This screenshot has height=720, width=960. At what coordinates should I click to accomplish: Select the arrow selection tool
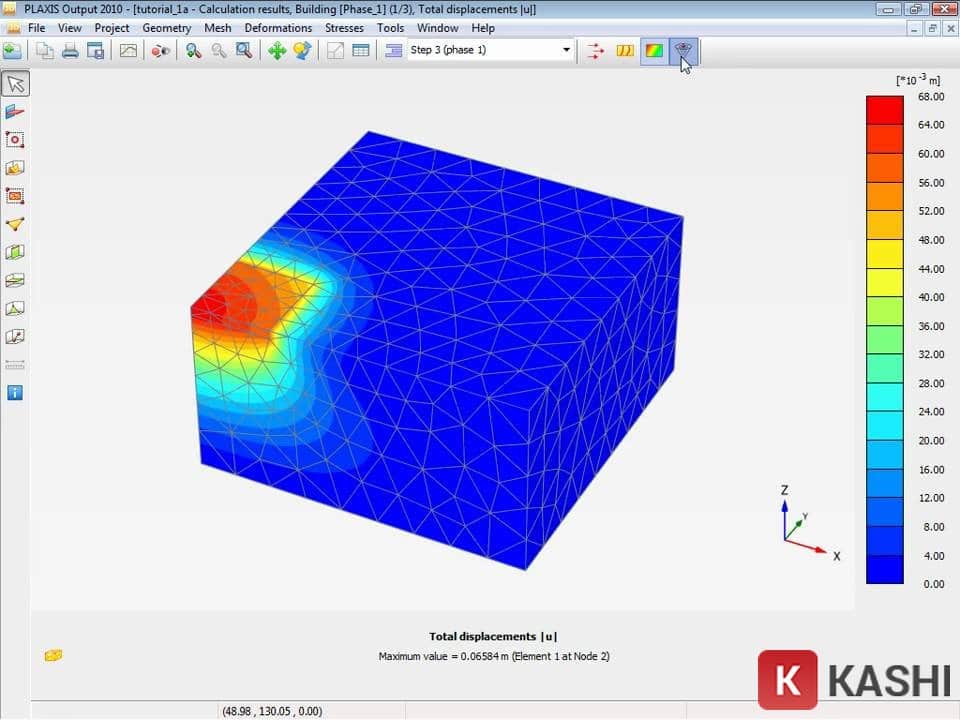coord(14,84)
